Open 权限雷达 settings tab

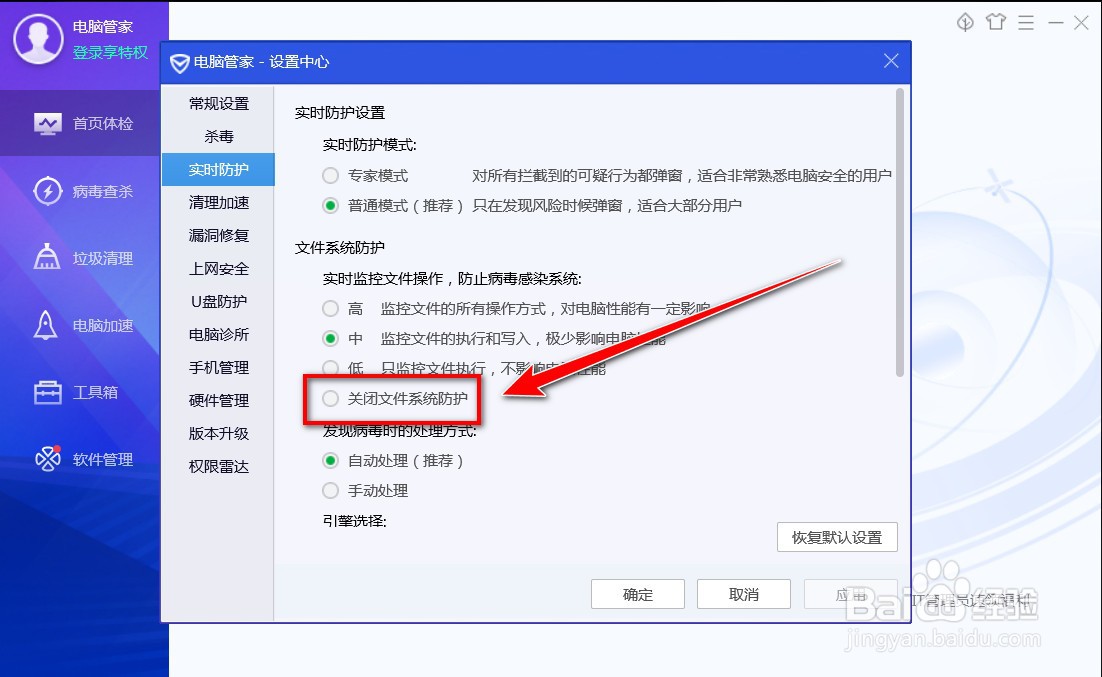(219, 467)
